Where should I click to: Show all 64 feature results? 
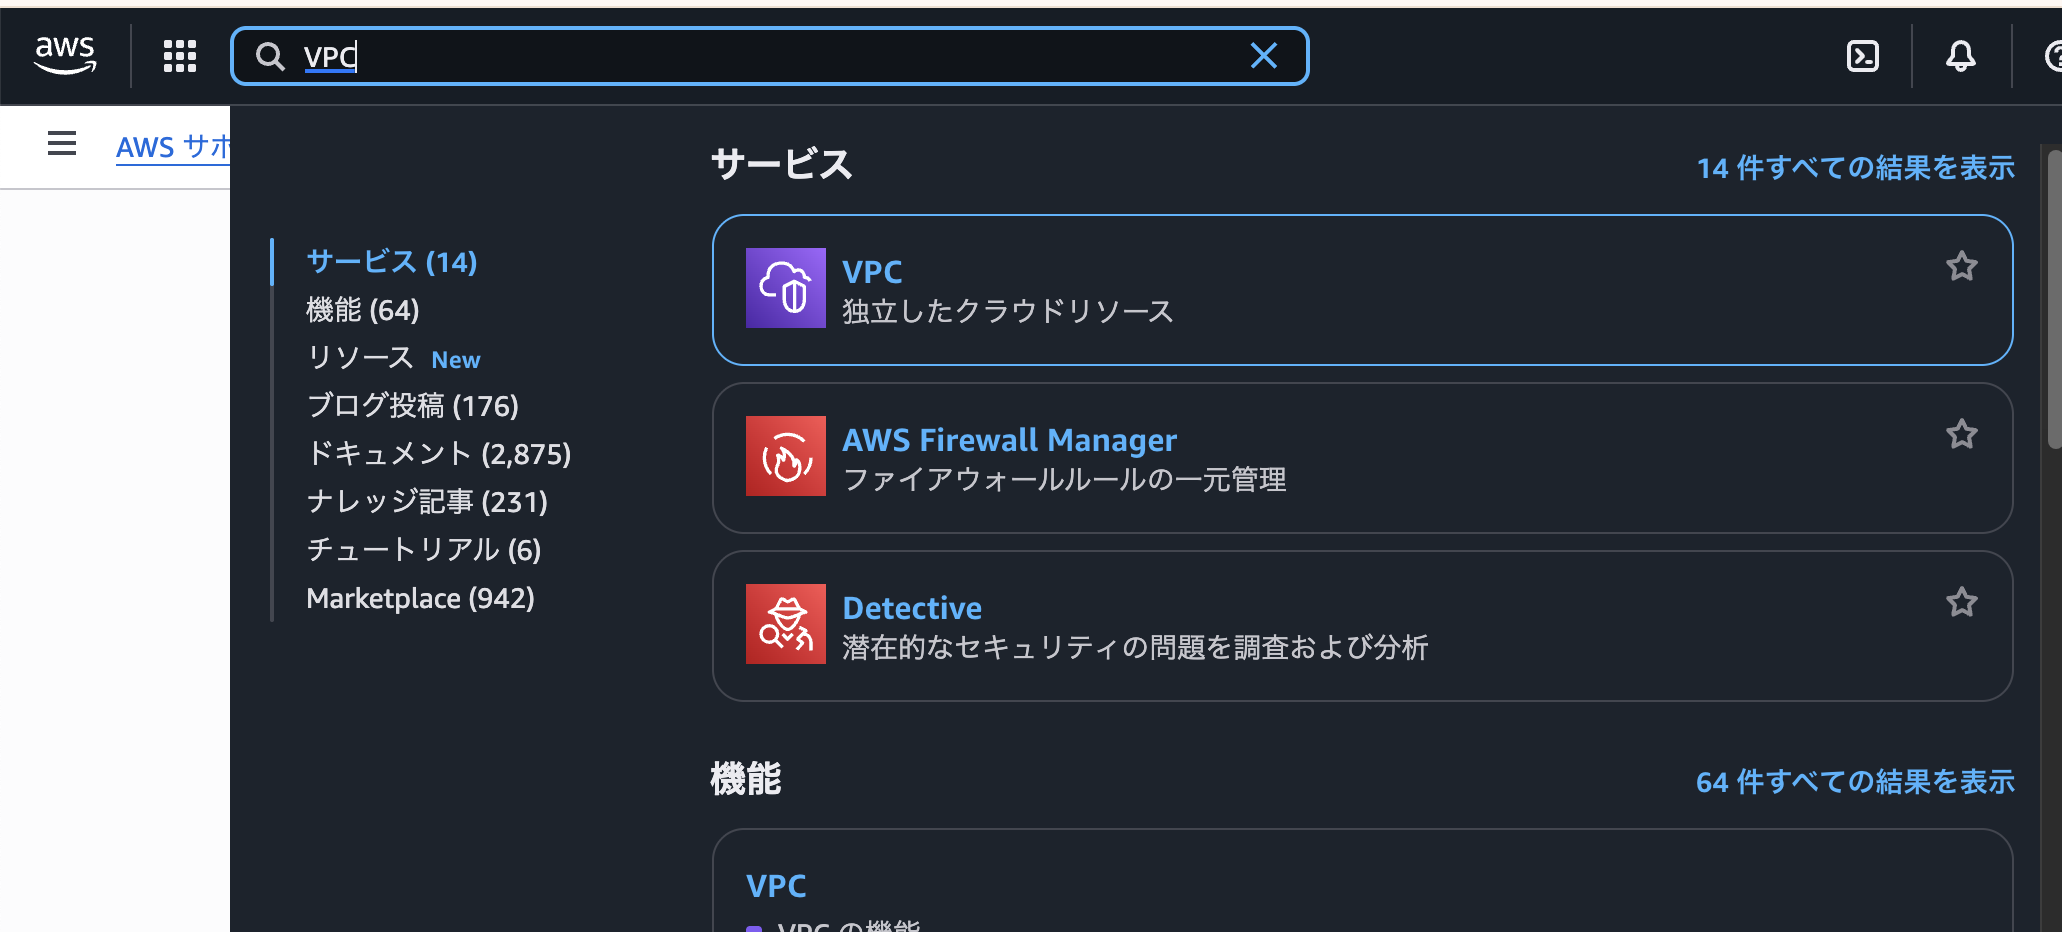pos(1856,782)
